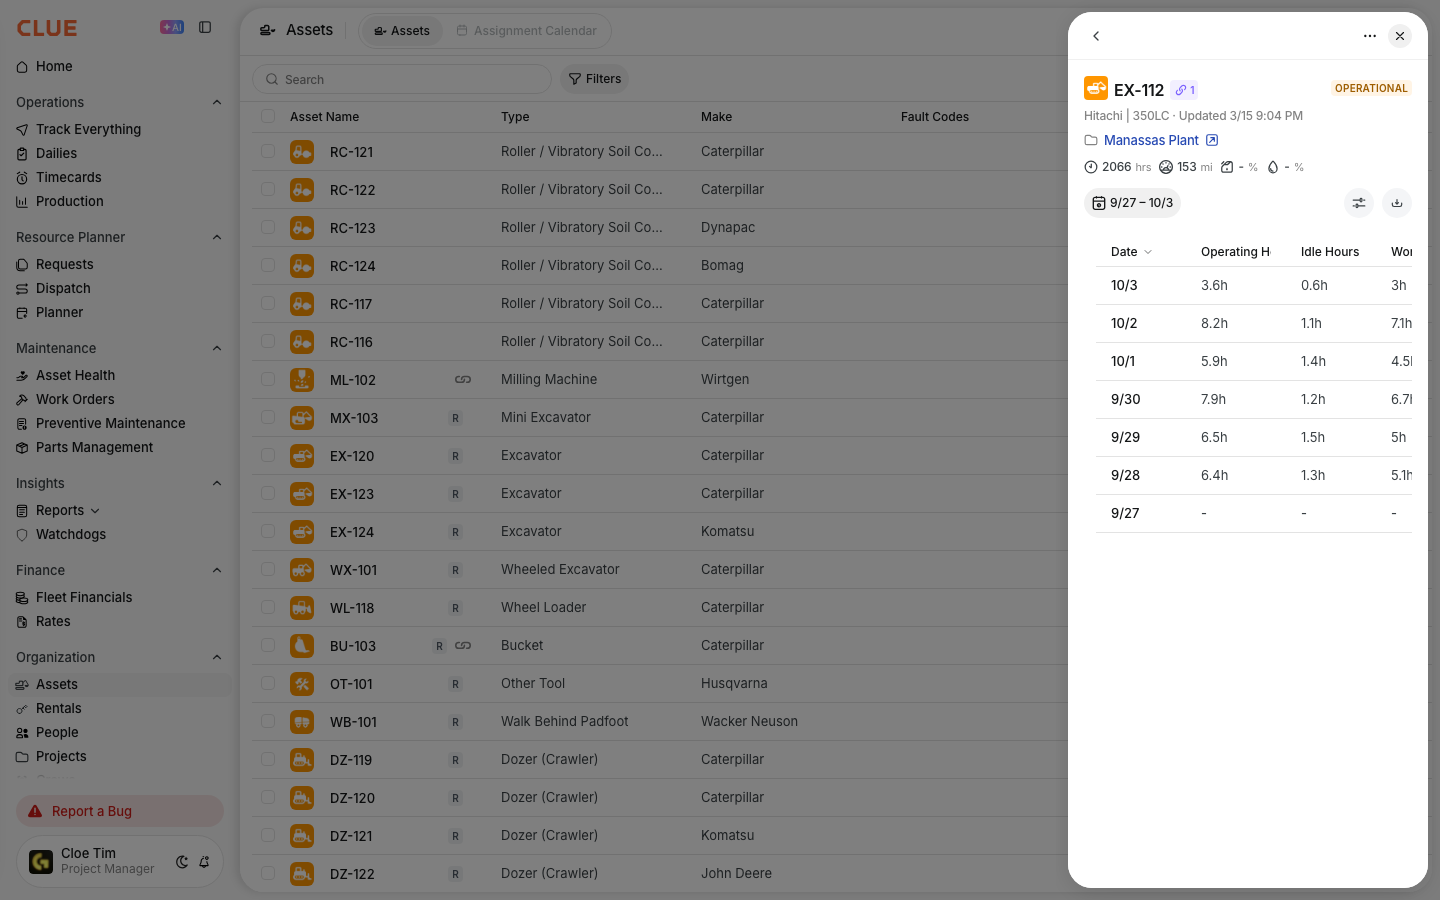Viewport: 1440px width, 900px height.
Task: Click the WB-101 padfoot icon
Action: (x=302, y=722)
